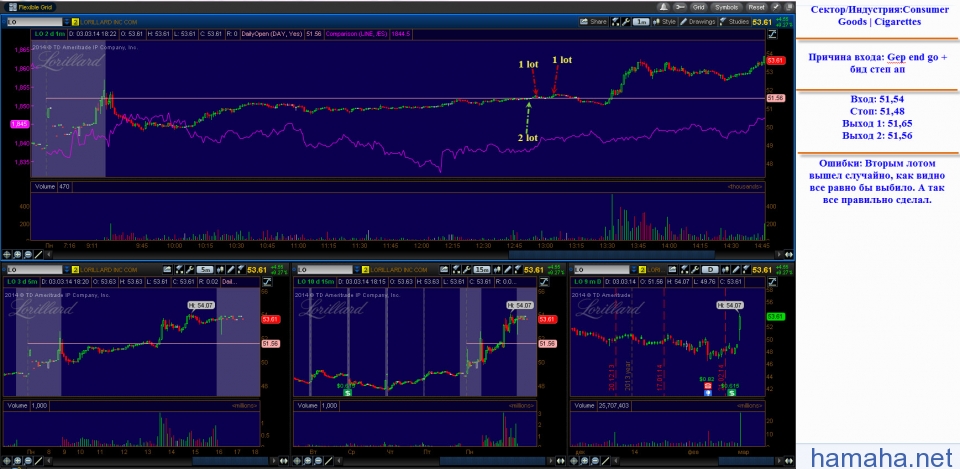The height and width of the screenshot is (469, 960).
Task: Click the Volume 25,707,403 label on daily chart
Action: 601,405
